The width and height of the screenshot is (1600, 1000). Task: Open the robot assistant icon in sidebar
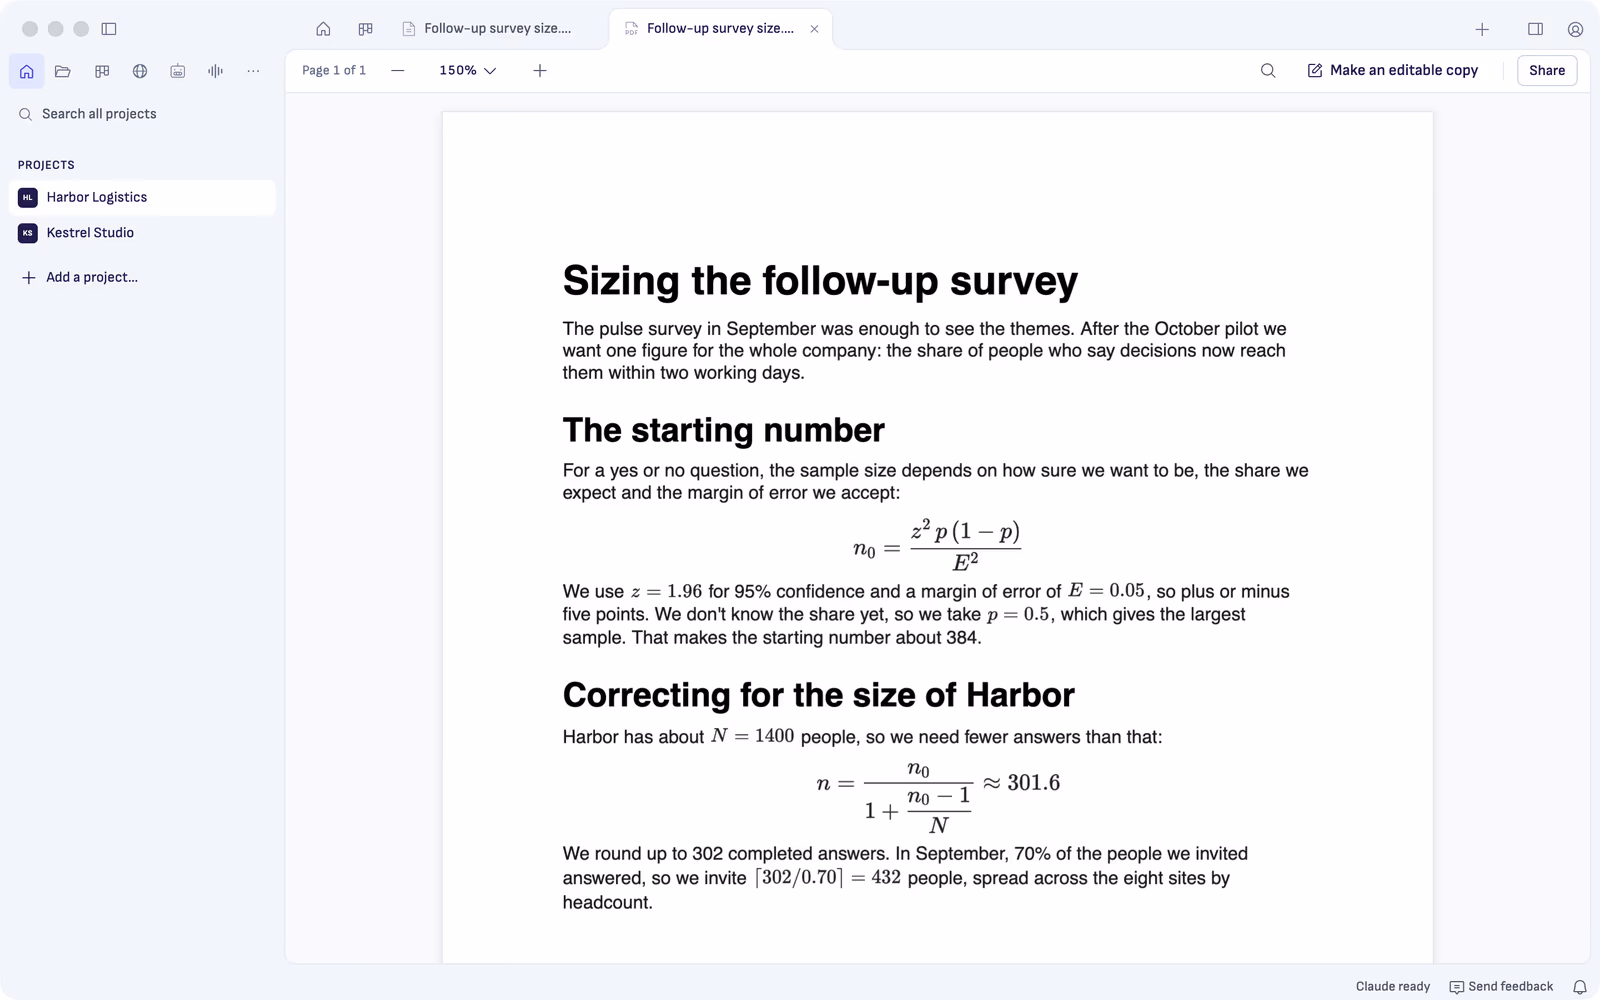pyautogui.click(x=177, y=71)
